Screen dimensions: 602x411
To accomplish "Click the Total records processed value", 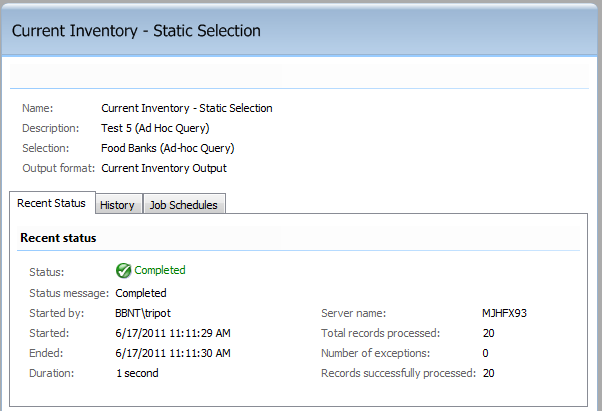I will (x=489, y=333).
